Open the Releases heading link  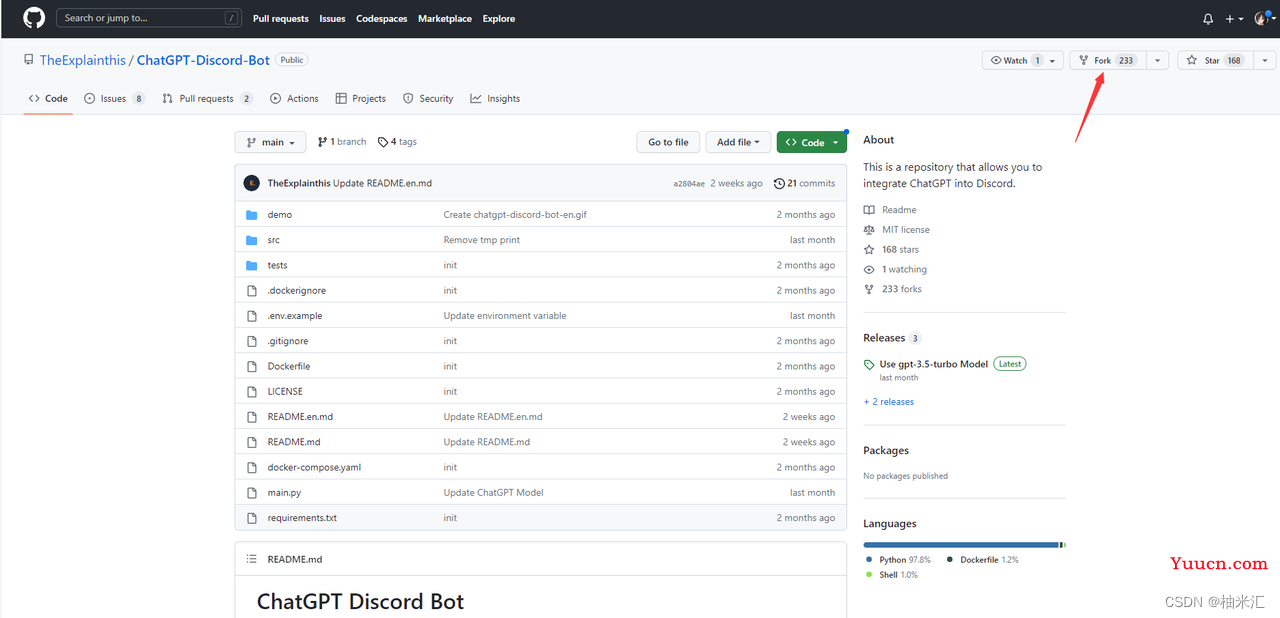click(892, 338)
